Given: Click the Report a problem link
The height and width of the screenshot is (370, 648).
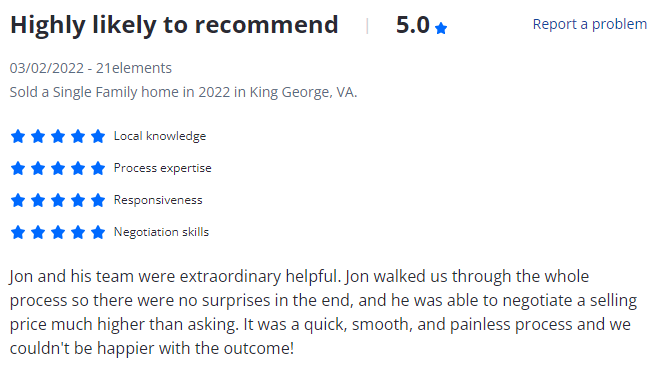Looking at the screenshot, I should [589, 24].
